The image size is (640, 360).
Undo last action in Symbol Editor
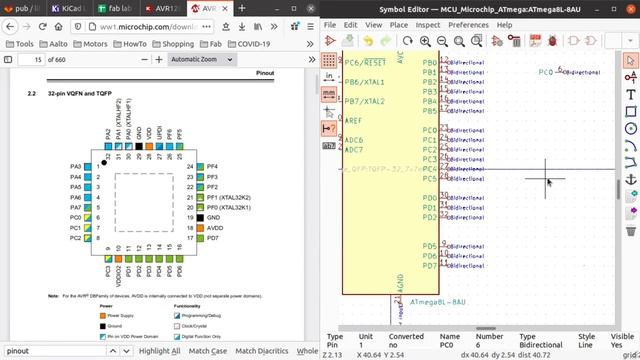[x=368, y=41]
